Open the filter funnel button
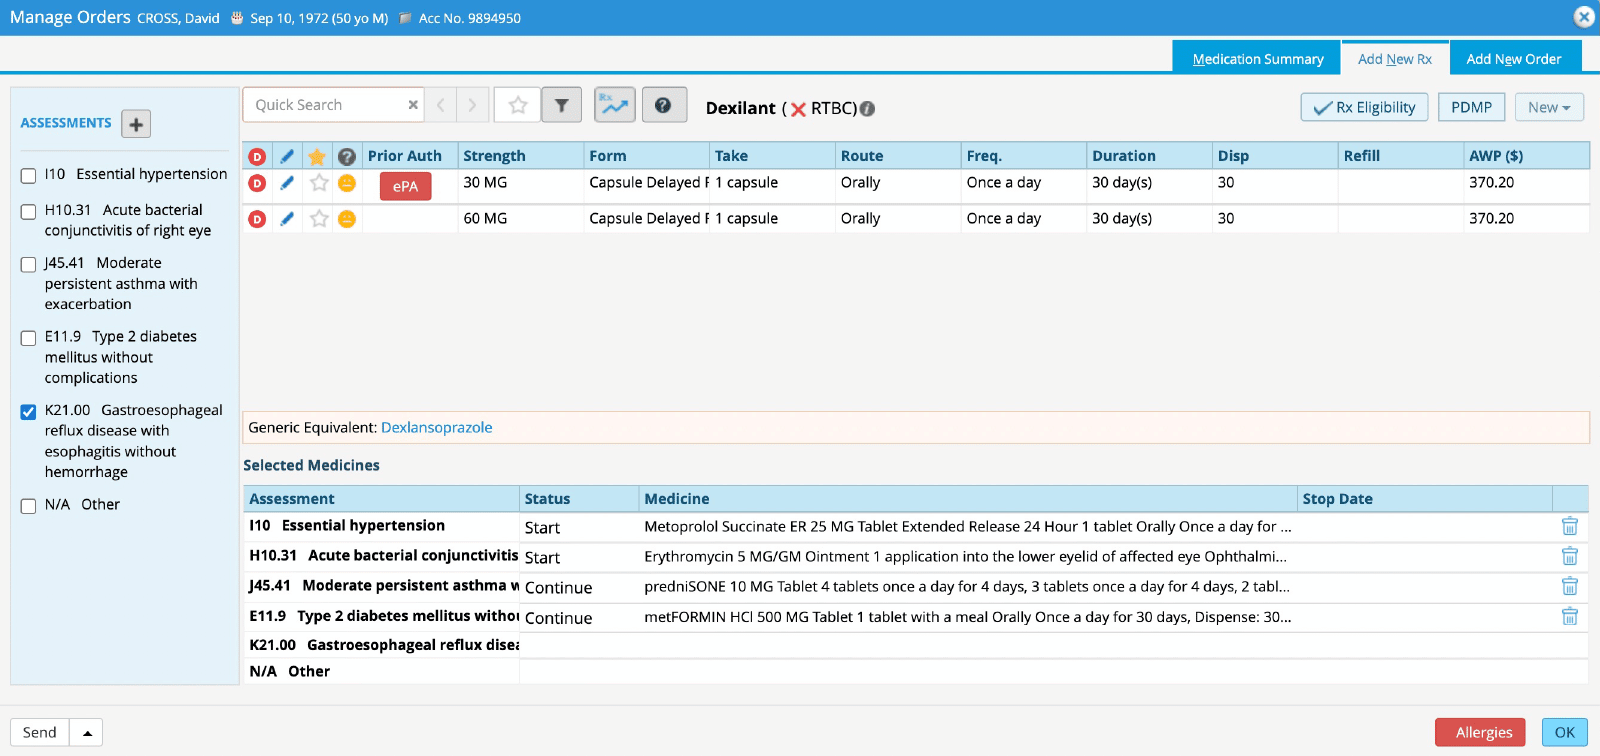The width and height of the screenshot is (1600, 756). click(x=562, y=105)
